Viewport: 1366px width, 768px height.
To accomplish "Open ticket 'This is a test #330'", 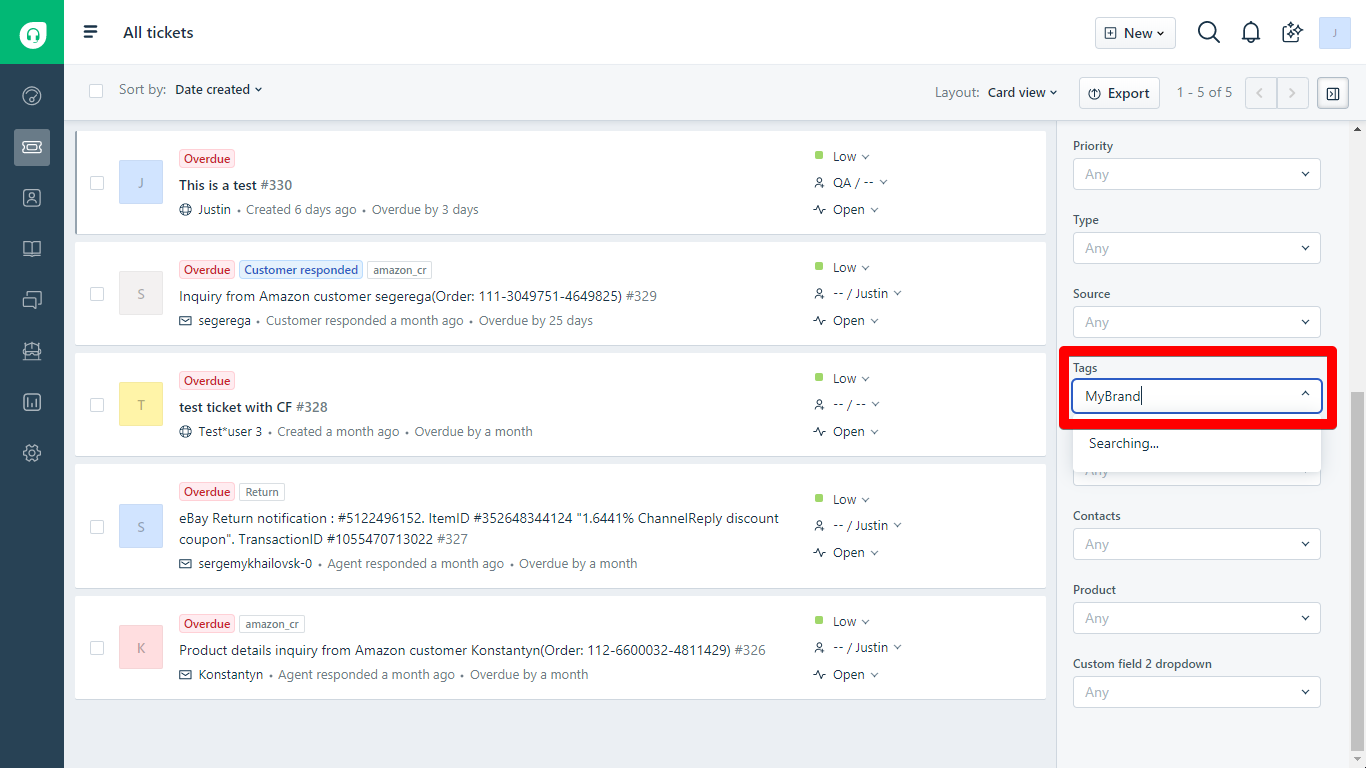I will 235,185.
